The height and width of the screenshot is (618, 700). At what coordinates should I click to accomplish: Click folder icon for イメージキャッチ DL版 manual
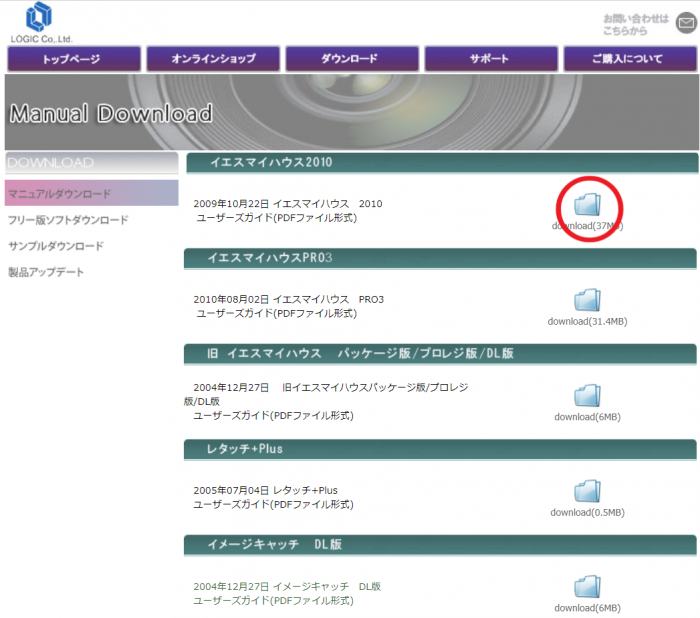coord(587,586)
